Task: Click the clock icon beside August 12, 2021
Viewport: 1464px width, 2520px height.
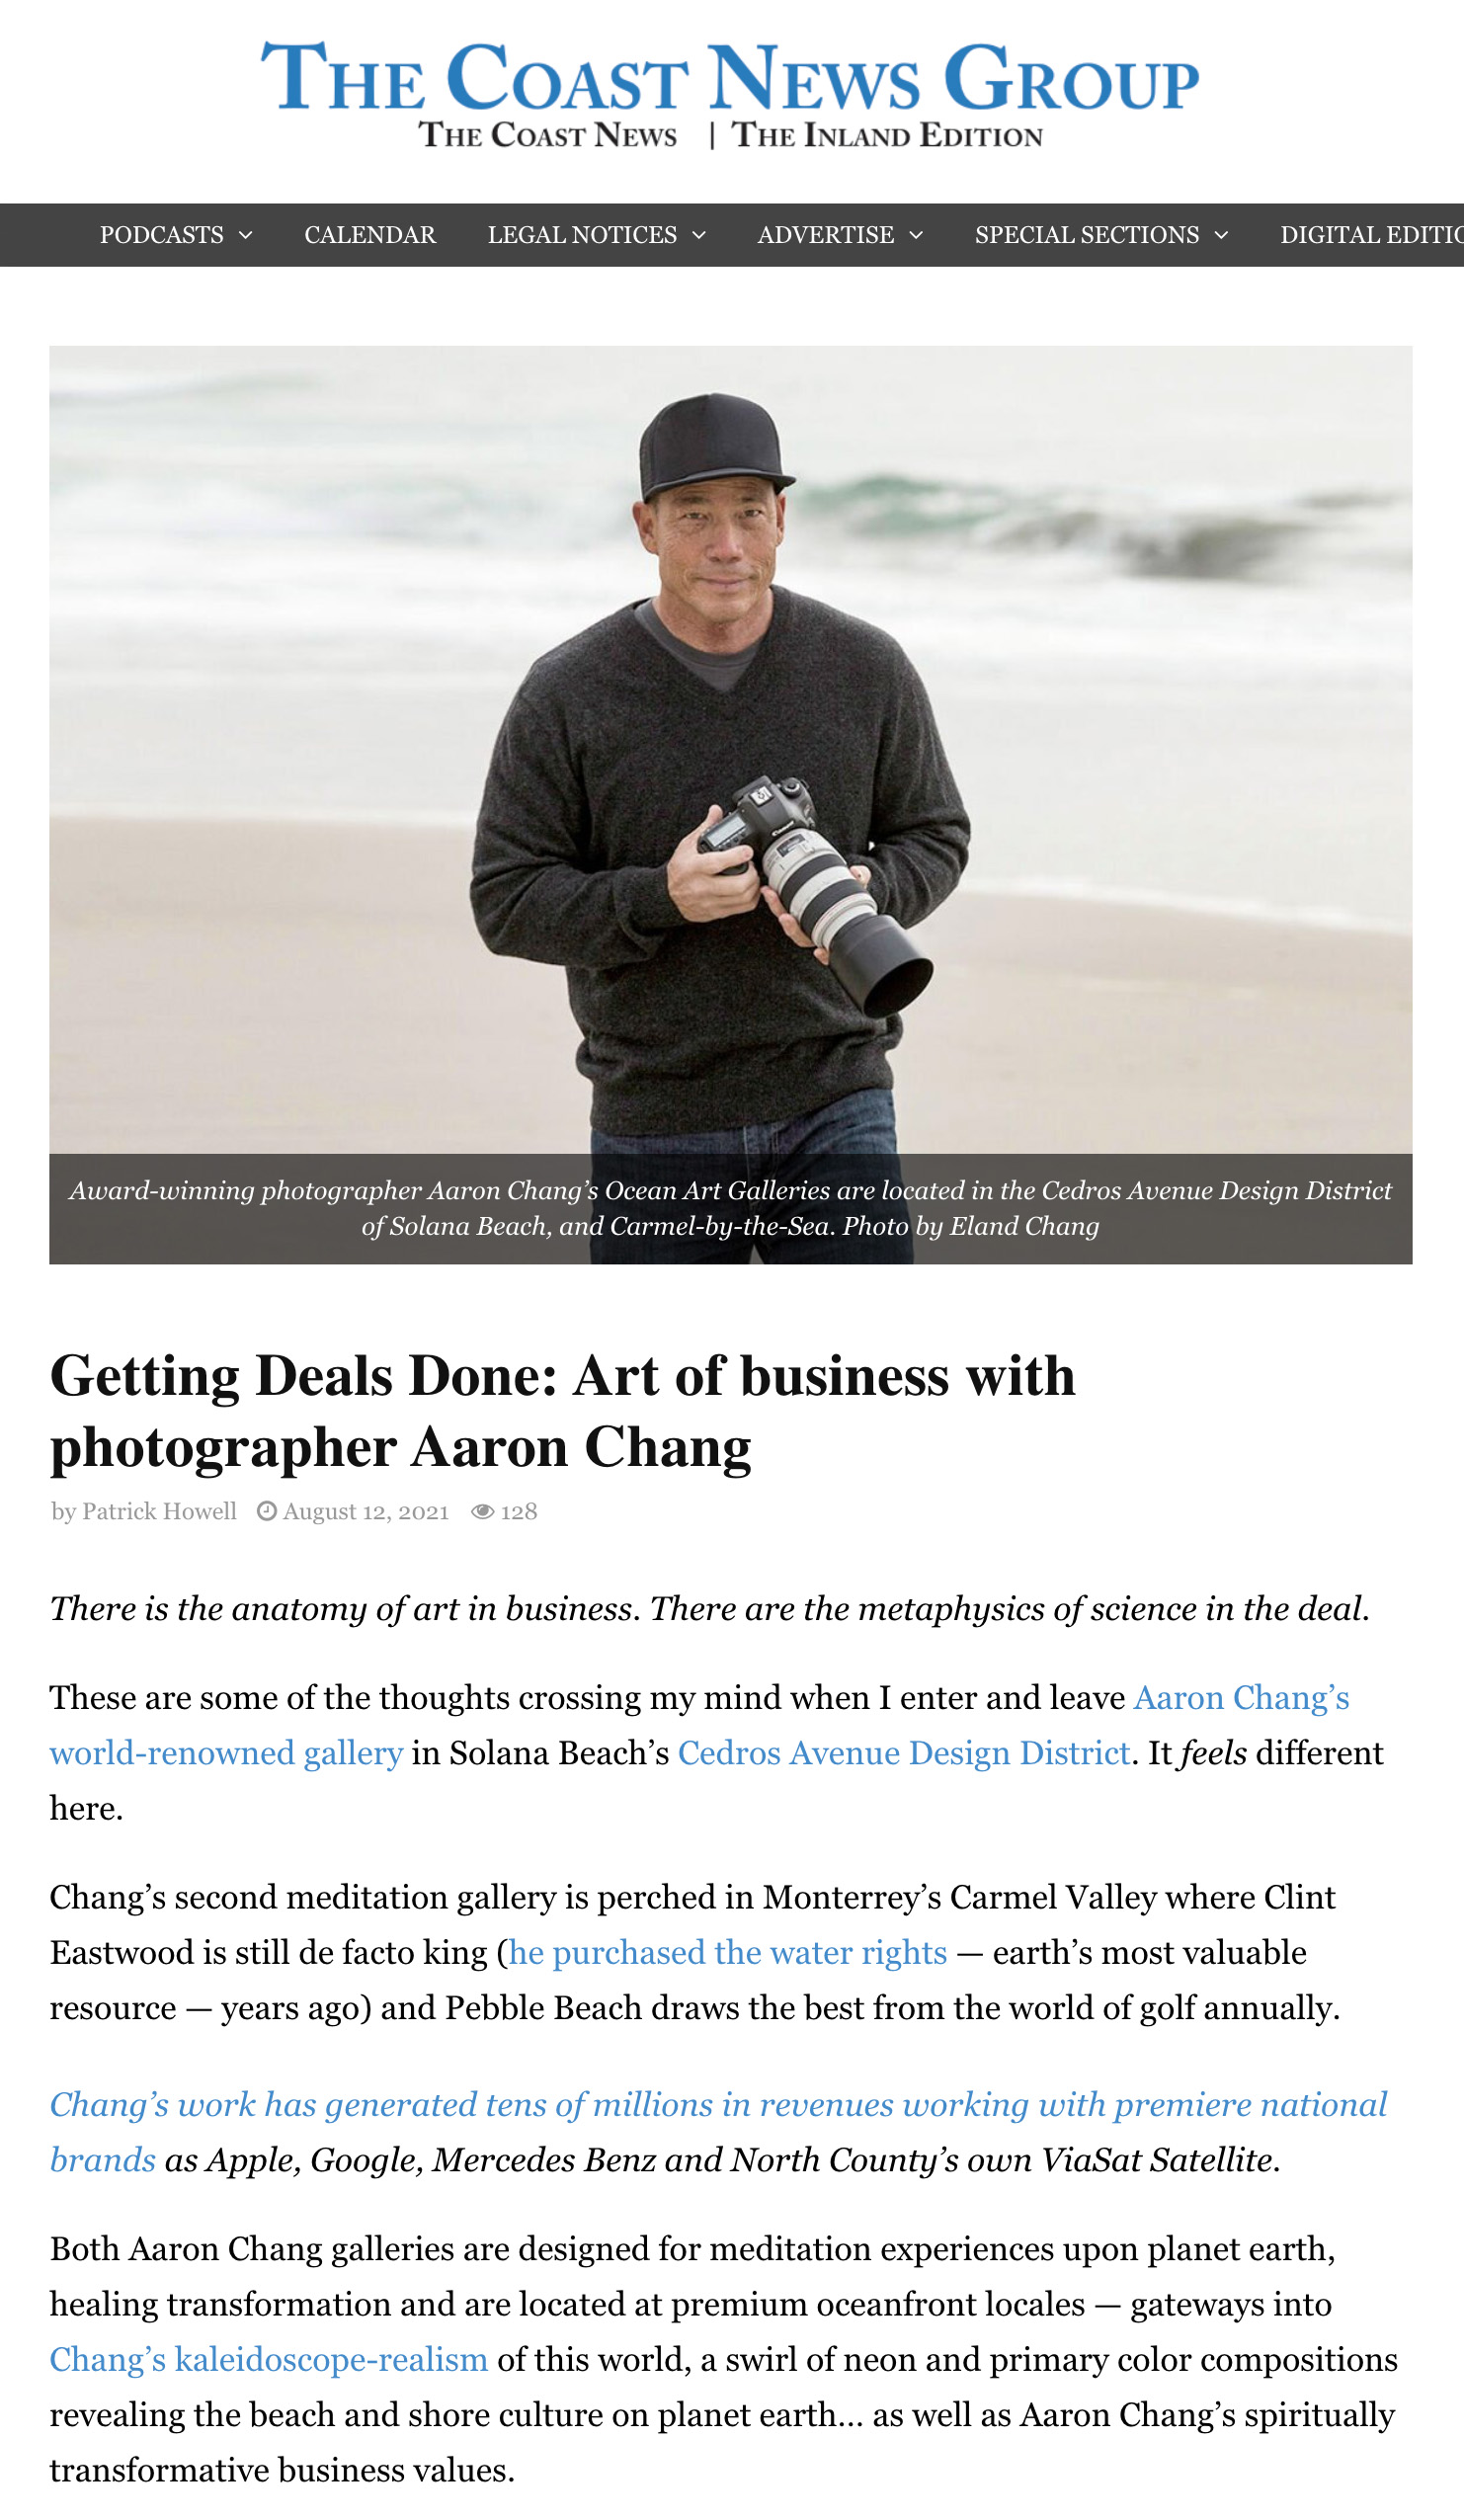Action: tap(266, 1511)
